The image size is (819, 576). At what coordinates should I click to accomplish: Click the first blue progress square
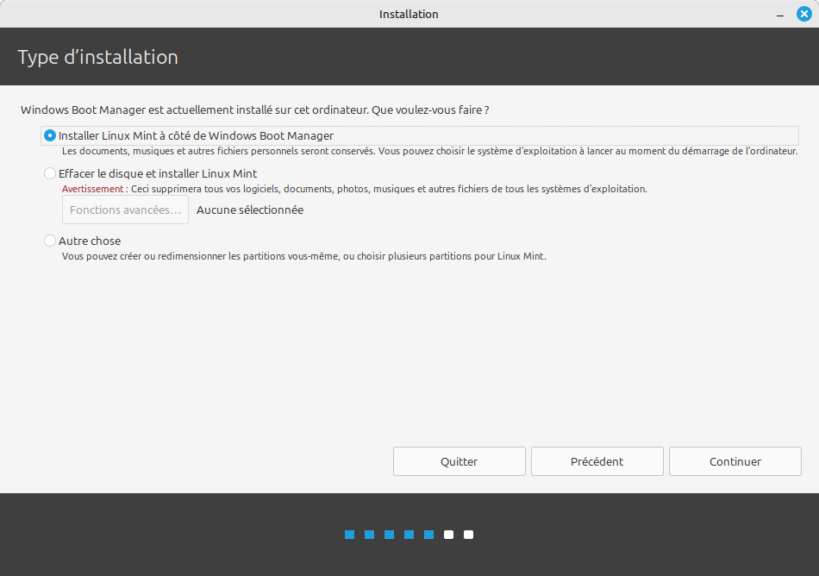tap(350, 535)
